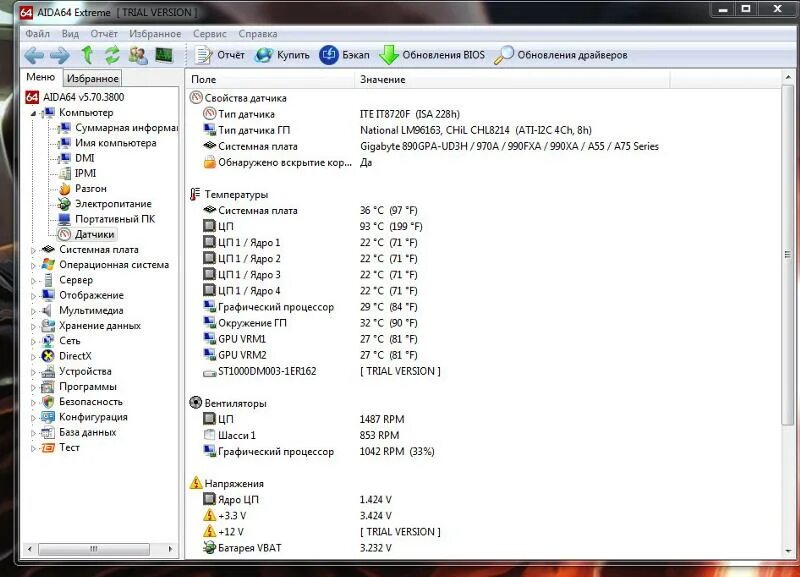Expand the Мультимедиа tree node
This screenshot has height=577, width=800.
(x=34, y=312)
